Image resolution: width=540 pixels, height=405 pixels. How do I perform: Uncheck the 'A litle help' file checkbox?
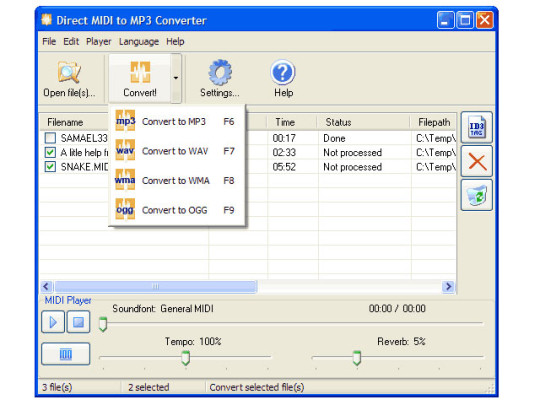click(x=50, y=153)
